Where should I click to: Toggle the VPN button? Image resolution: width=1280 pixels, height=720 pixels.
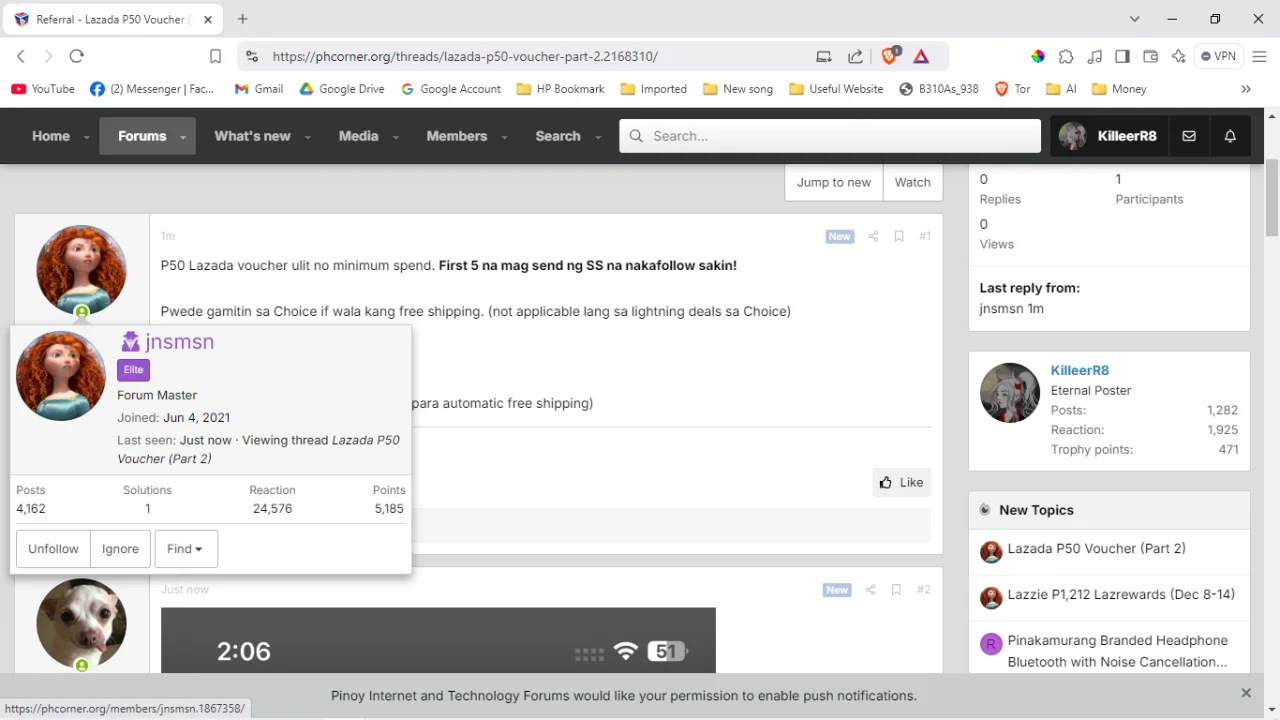[1219, 57]
